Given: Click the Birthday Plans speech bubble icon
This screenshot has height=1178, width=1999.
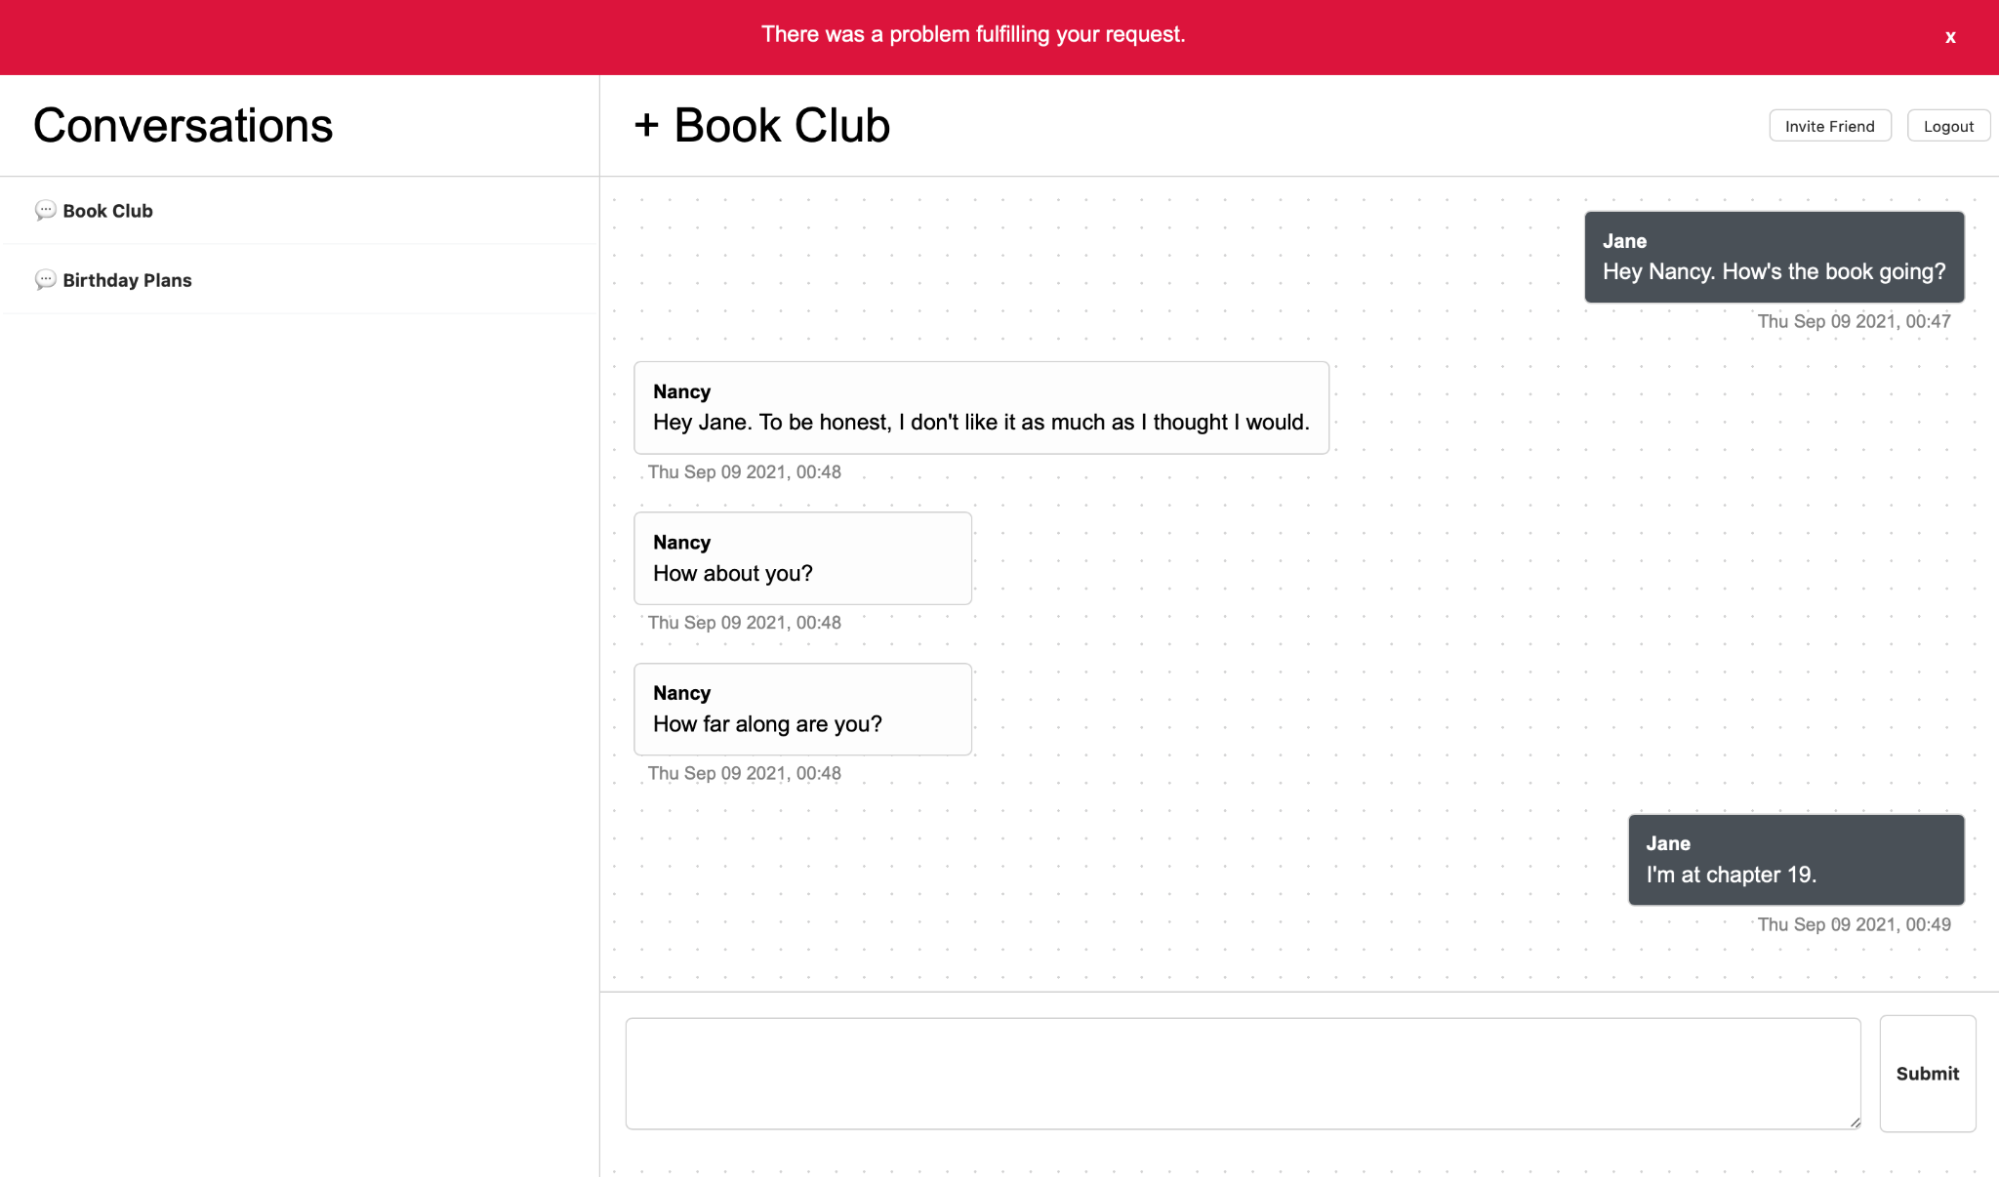Looking at the screenshot, I should pyautogui.click(x=45, y=280).
